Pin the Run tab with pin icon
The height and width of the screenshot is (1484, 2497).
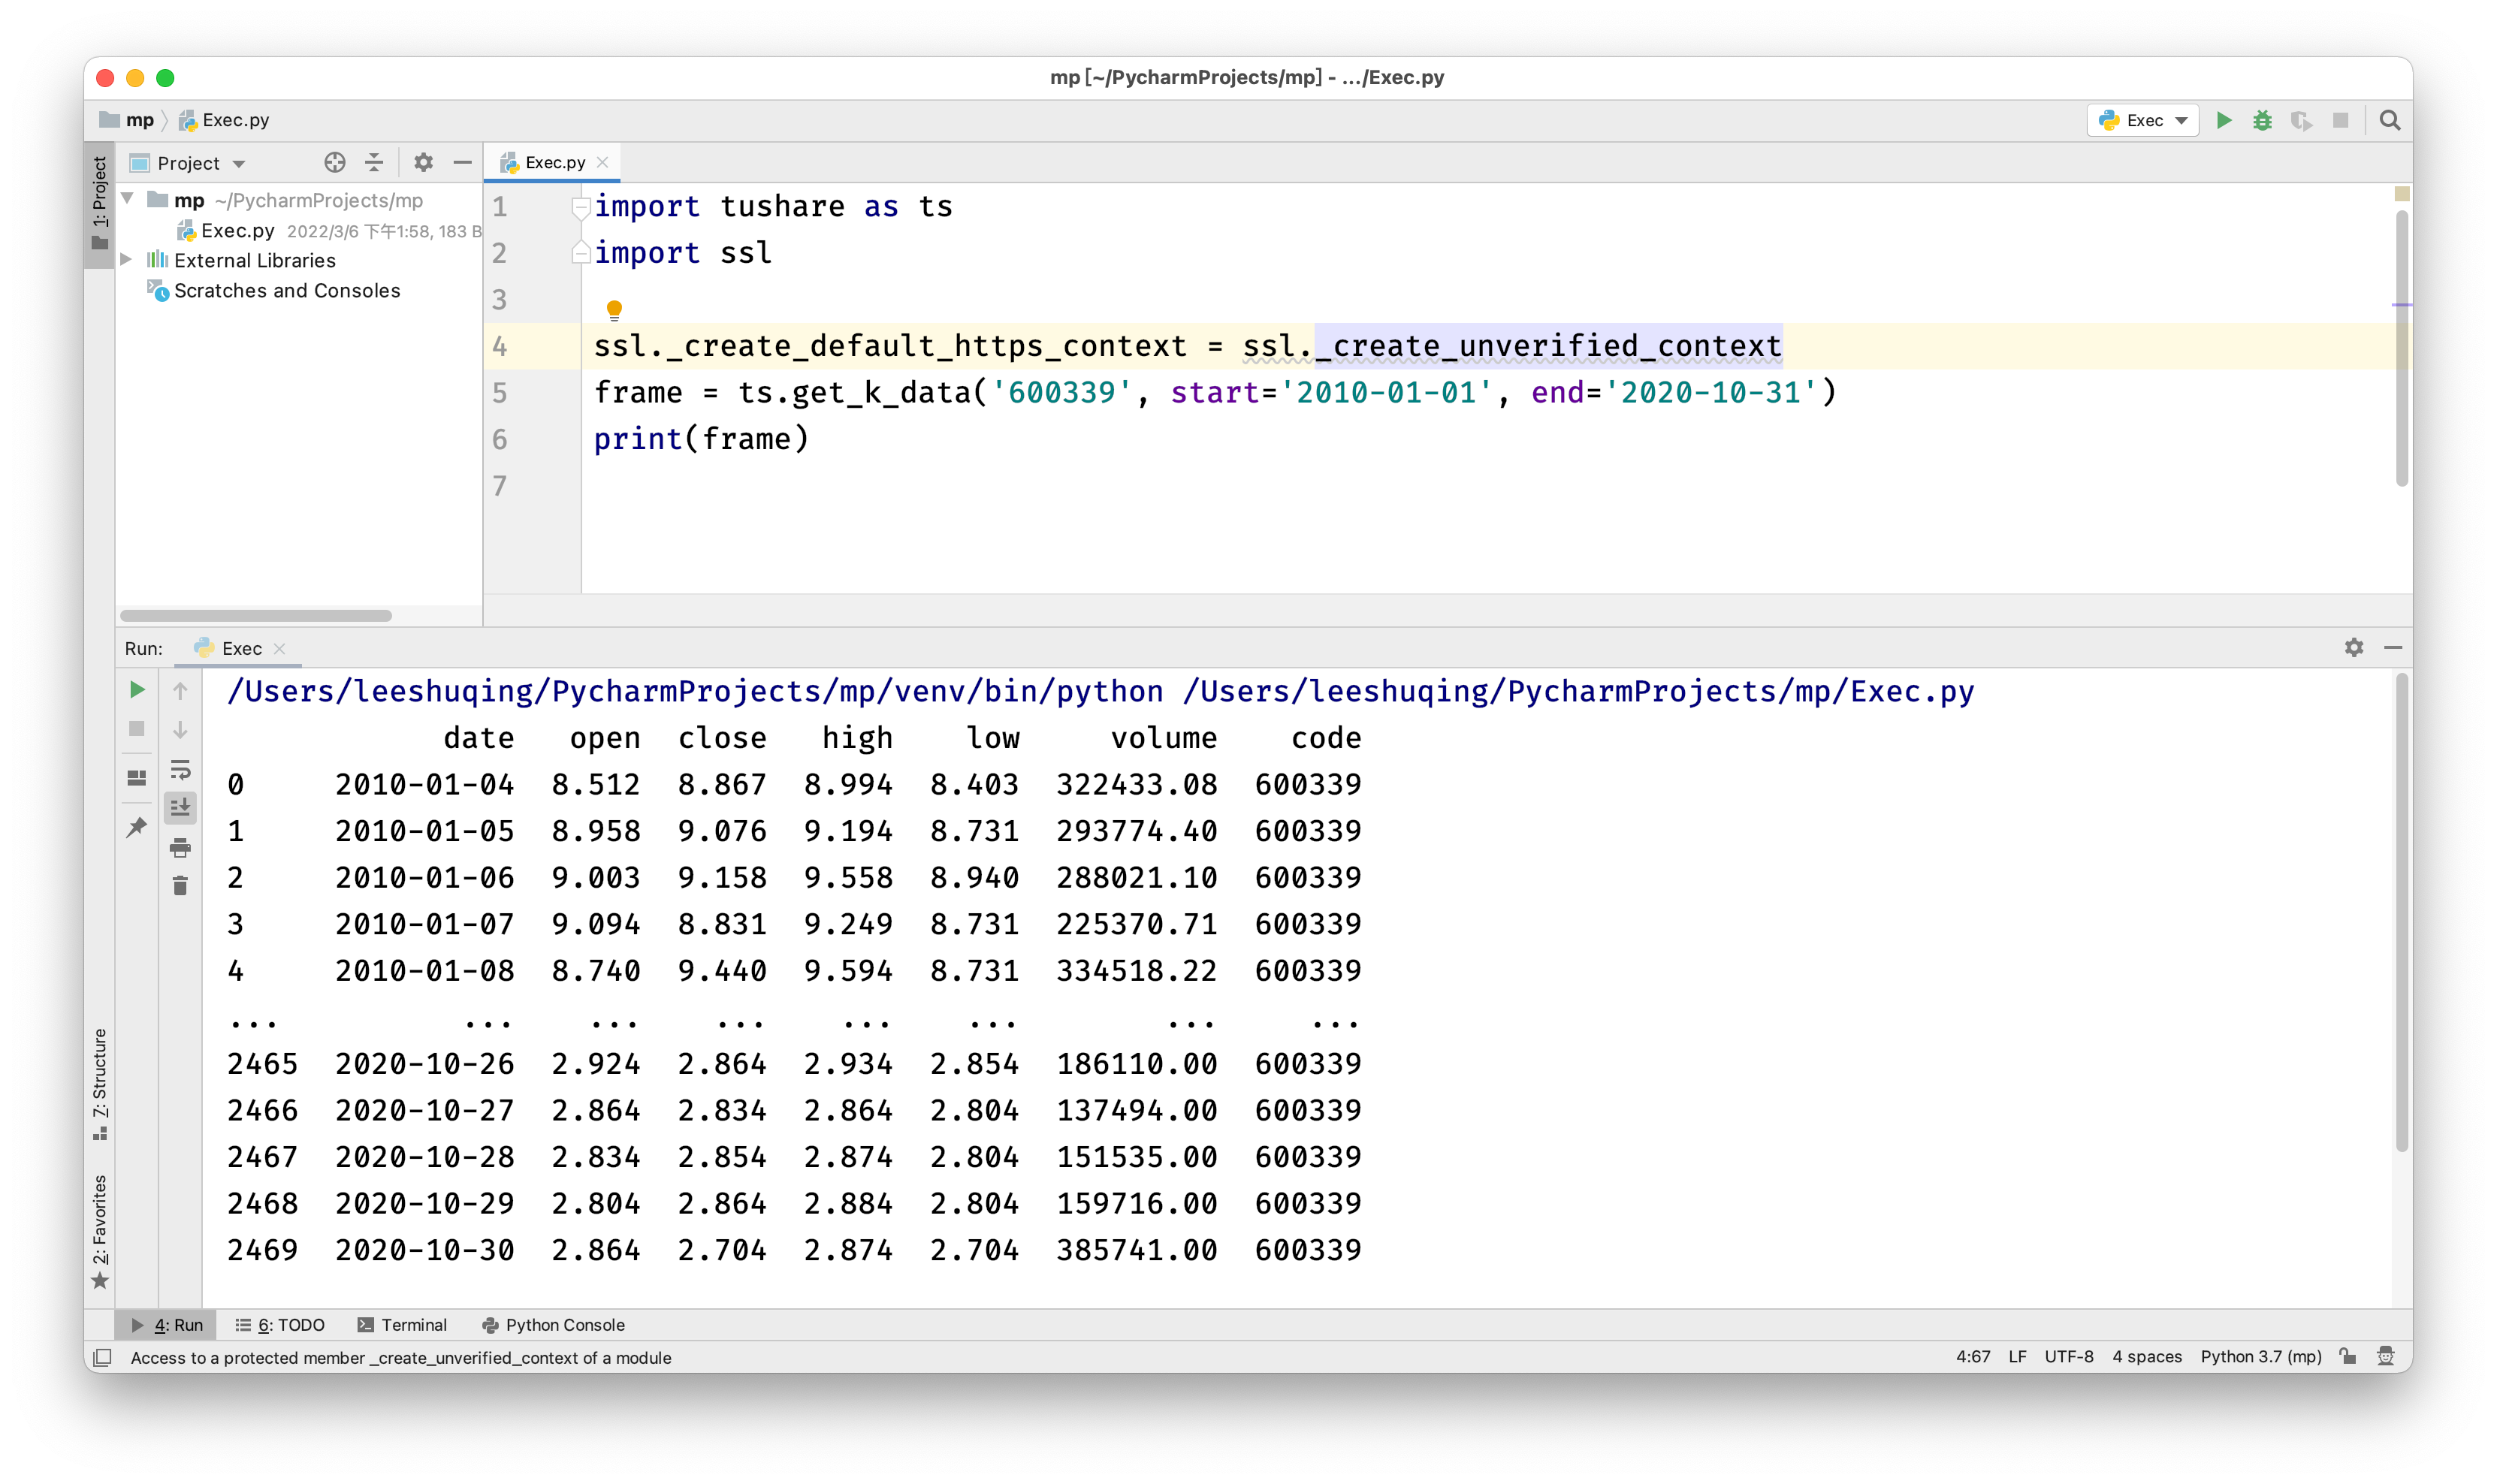[137, 827]
